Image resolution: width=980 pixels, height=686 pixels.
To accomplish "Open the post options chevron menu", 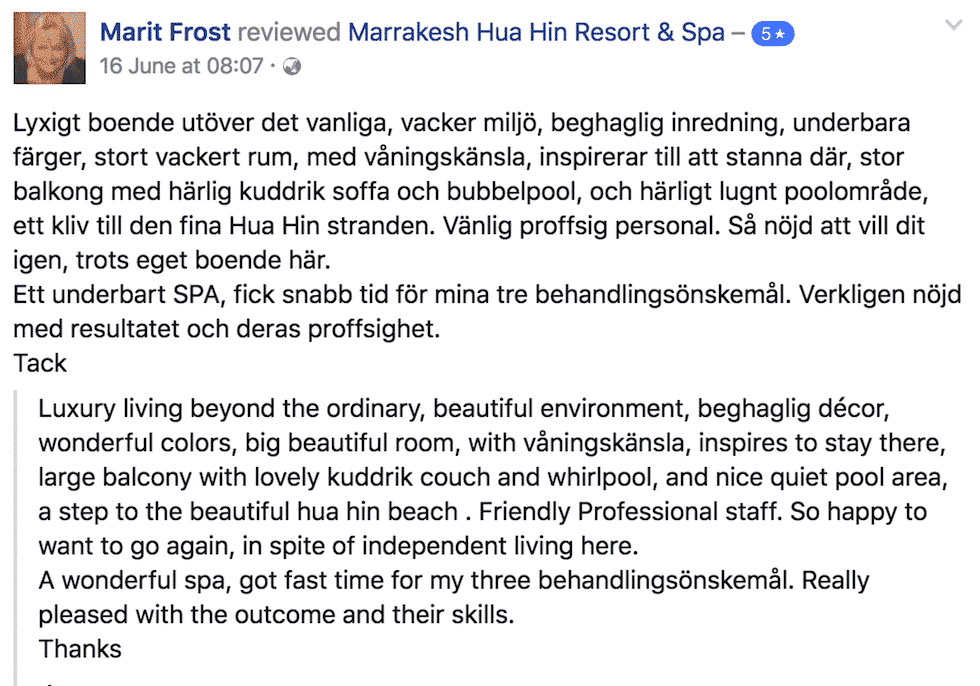I will point(953,26).
